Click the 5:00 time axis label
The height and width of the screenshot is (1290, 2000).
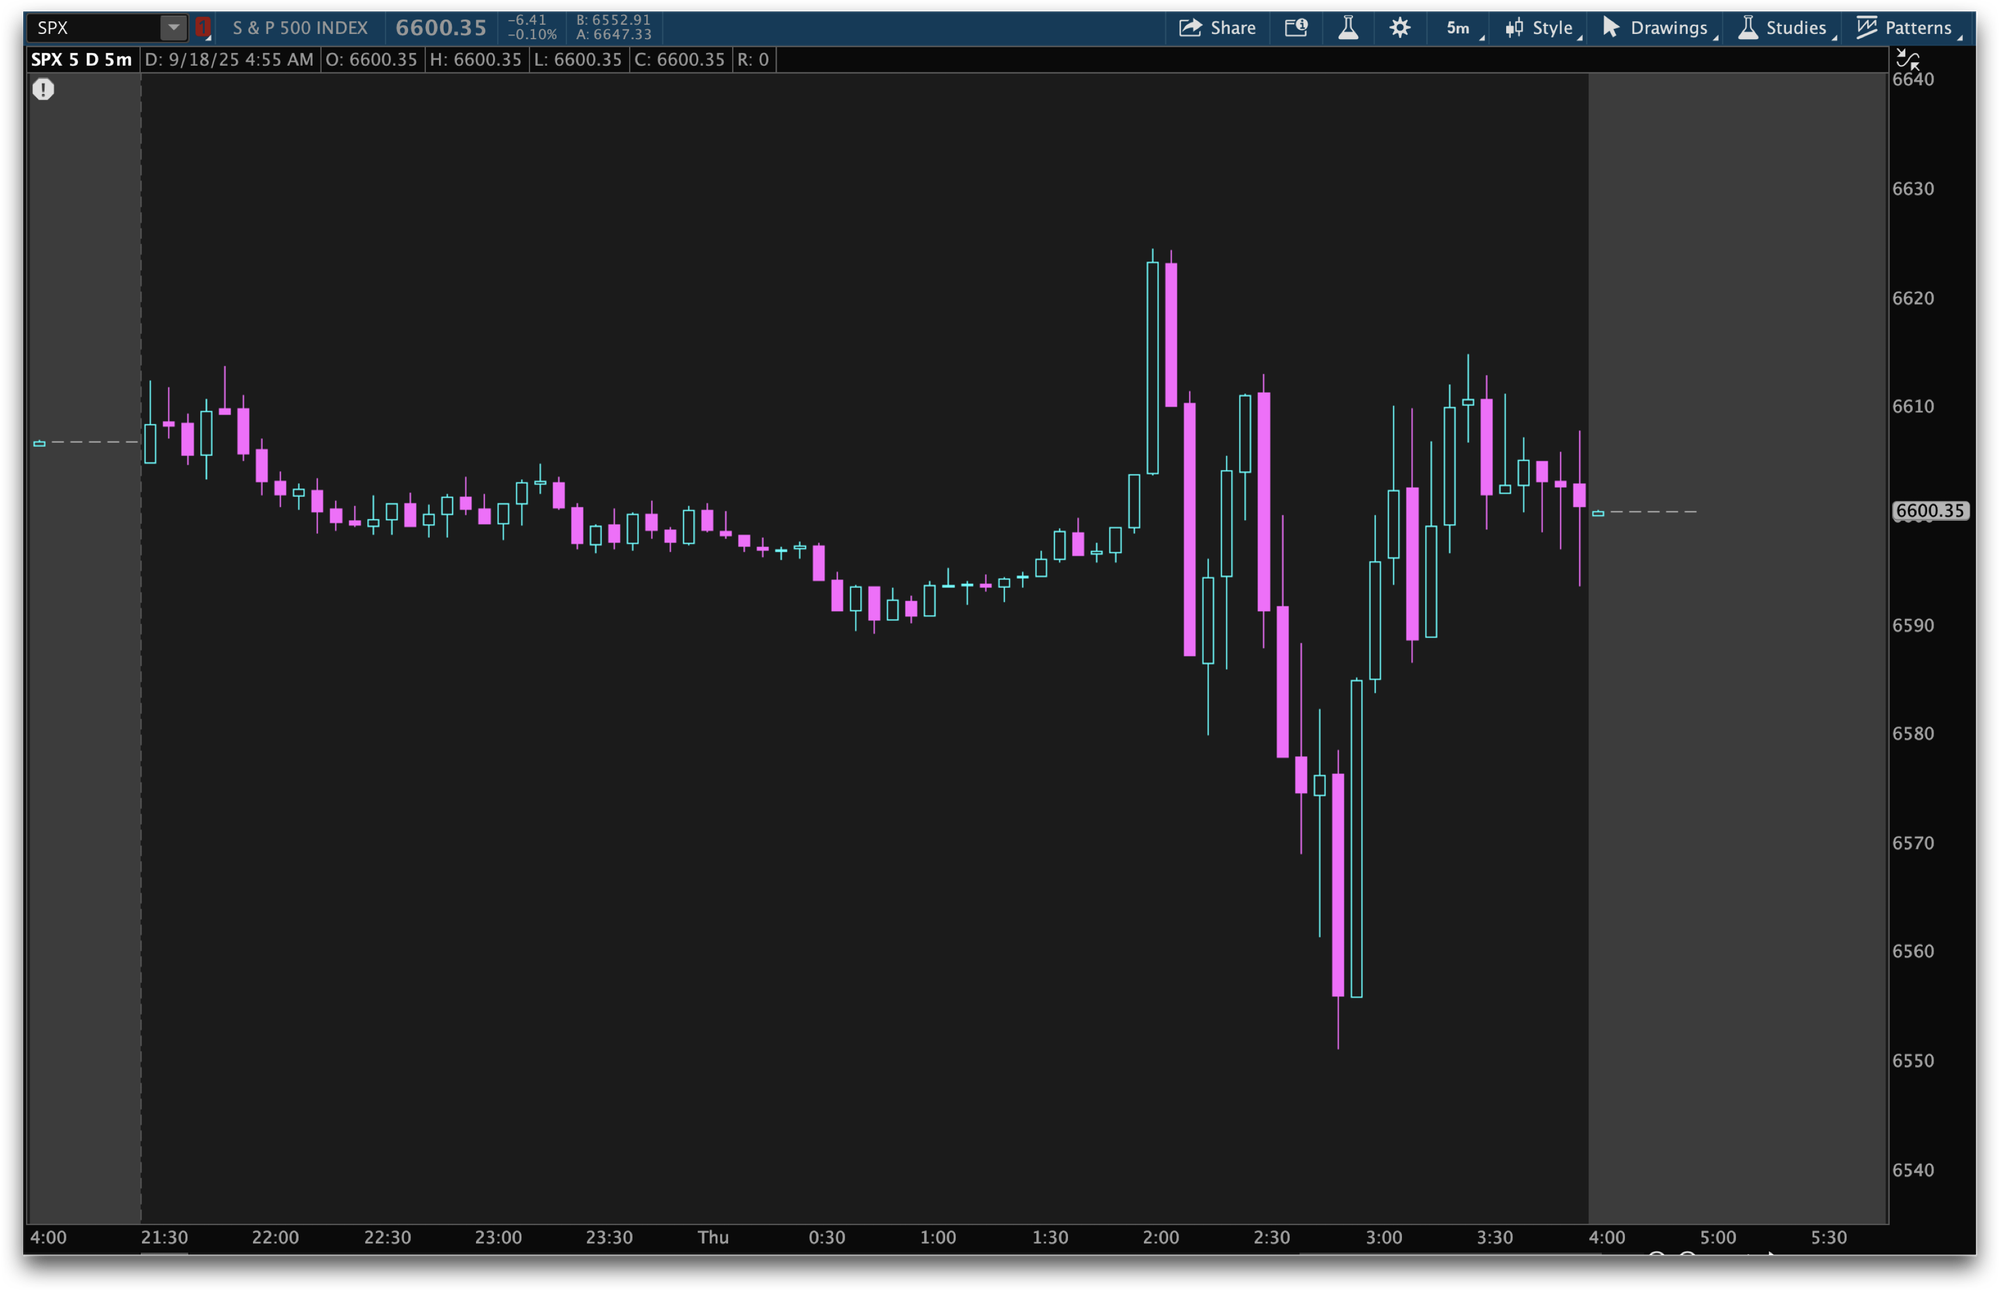click(x=1718, y=1237)
